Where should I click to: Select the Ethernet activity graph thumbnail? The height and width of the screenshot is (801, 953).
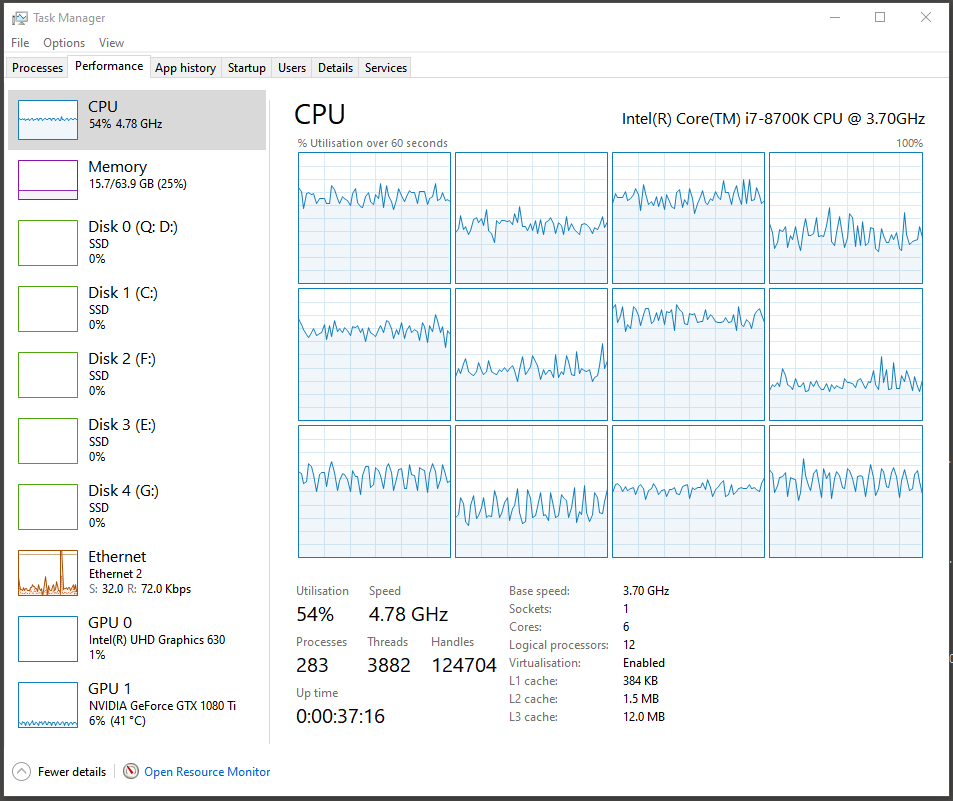coord(48,573)
